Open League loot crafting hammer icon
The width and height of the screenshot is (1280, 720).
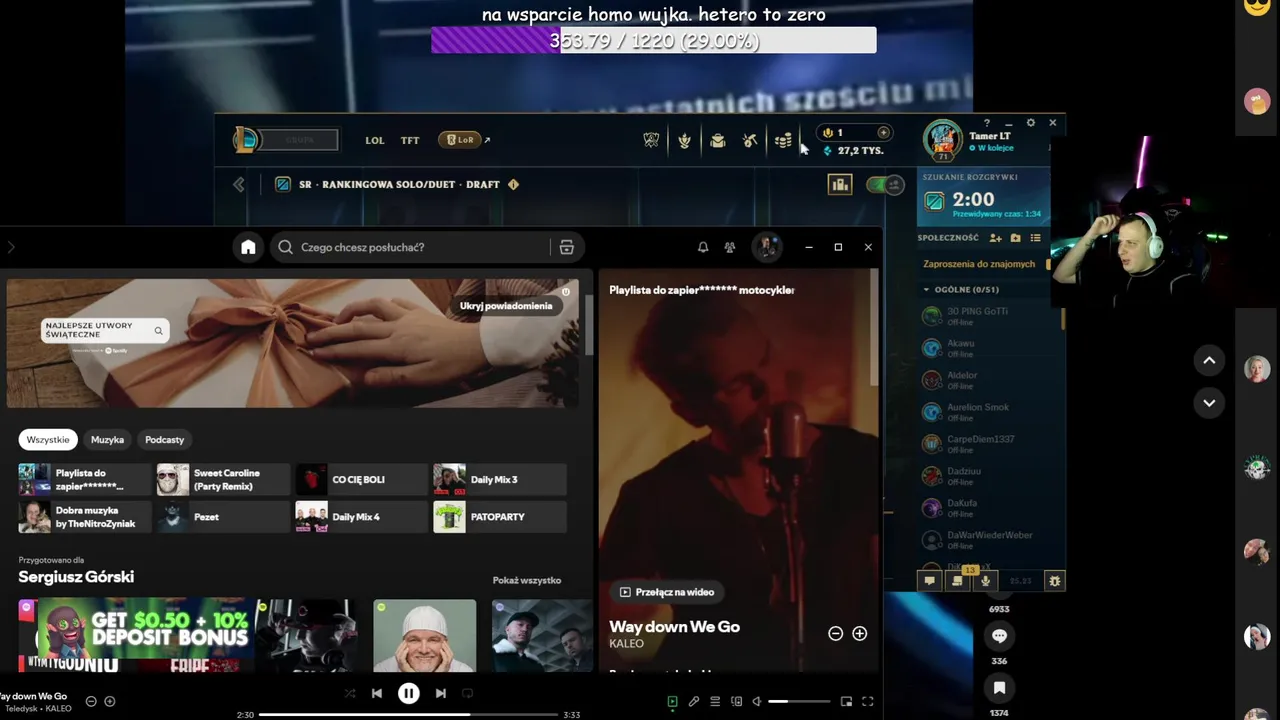click(750, 140)
